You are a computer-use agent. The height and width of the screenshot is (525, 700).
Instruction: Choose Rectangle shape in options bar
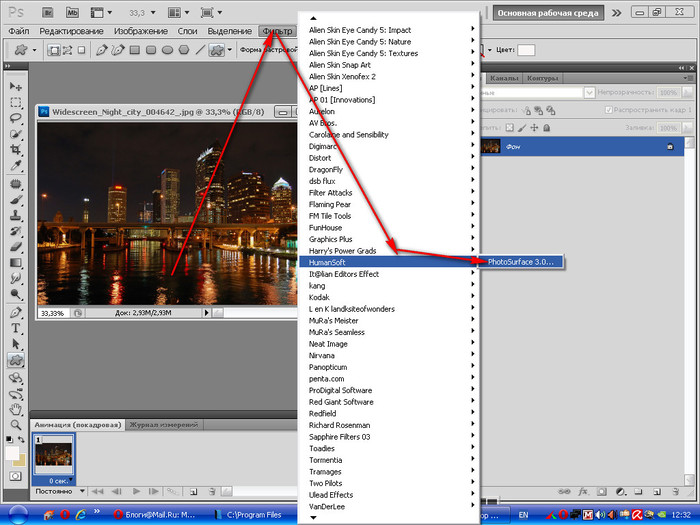coord(135,50)
